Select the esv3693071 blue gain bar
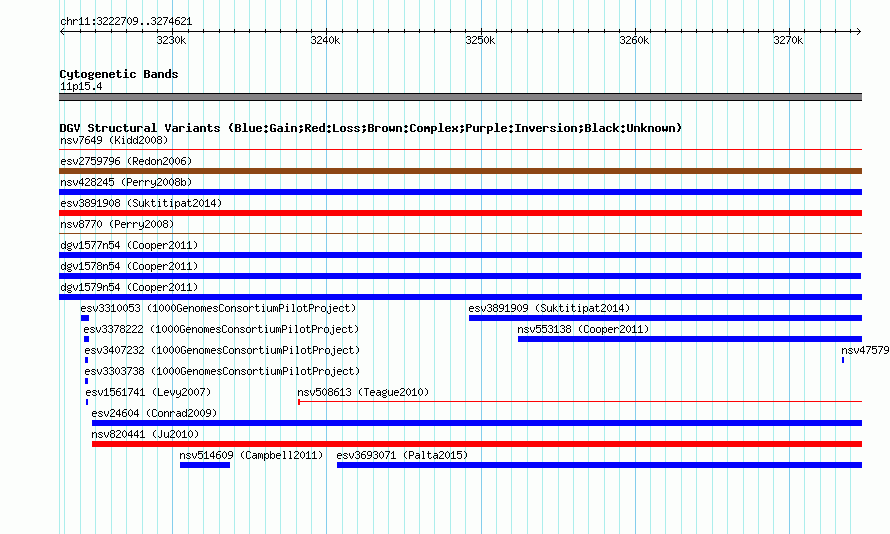This screenshot has width=890, height=534. 599,465
